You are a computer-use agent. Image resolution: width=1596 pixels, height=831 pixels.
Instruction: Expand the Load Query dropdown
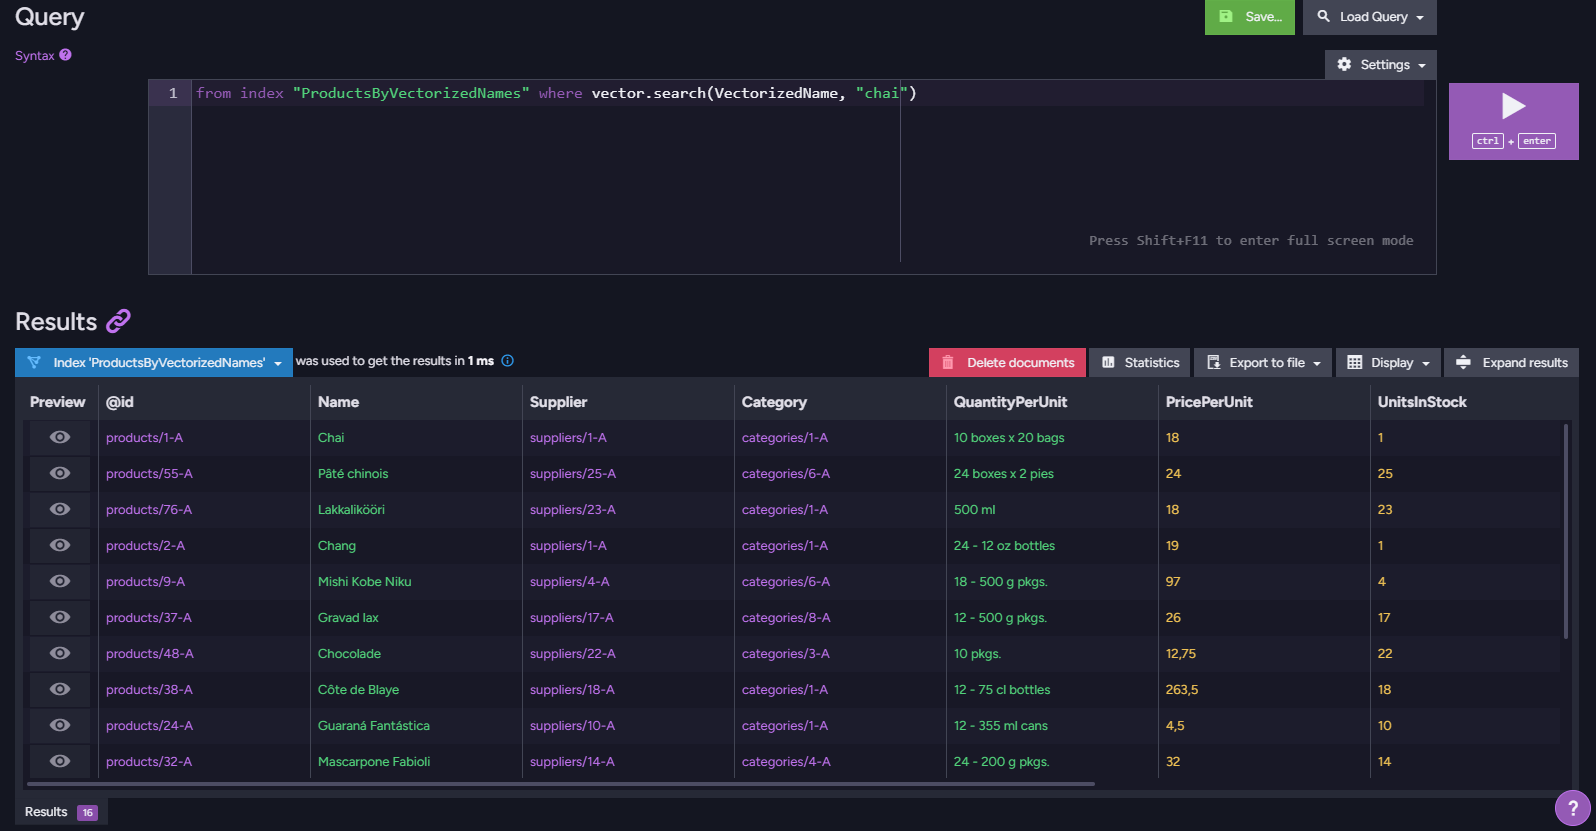tap(1370, 17)
